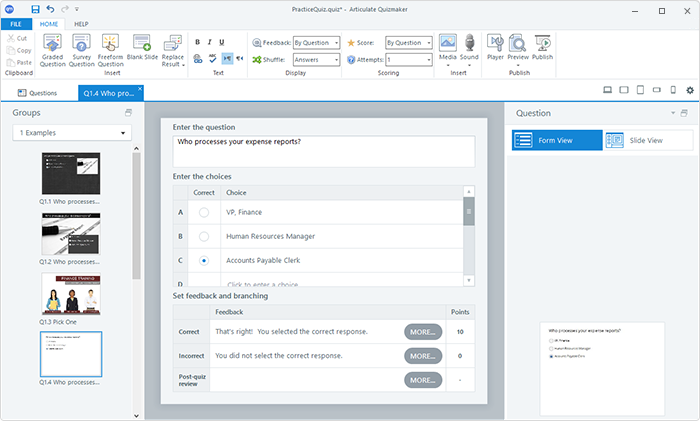700x421 pixels.
Task: Toggle bold text formatting
Action: pos(197,42)
